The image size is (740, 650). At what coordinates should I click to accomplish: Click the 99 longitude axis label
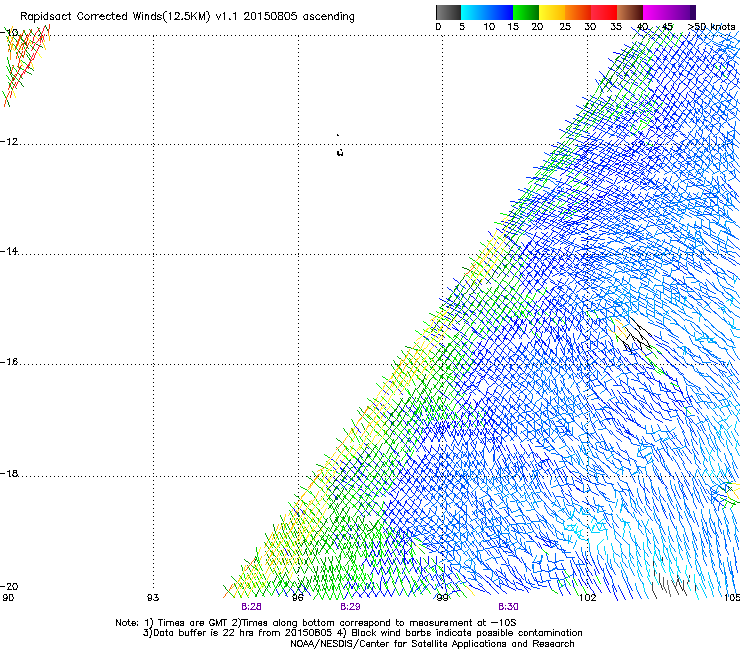tap(442, 598)
